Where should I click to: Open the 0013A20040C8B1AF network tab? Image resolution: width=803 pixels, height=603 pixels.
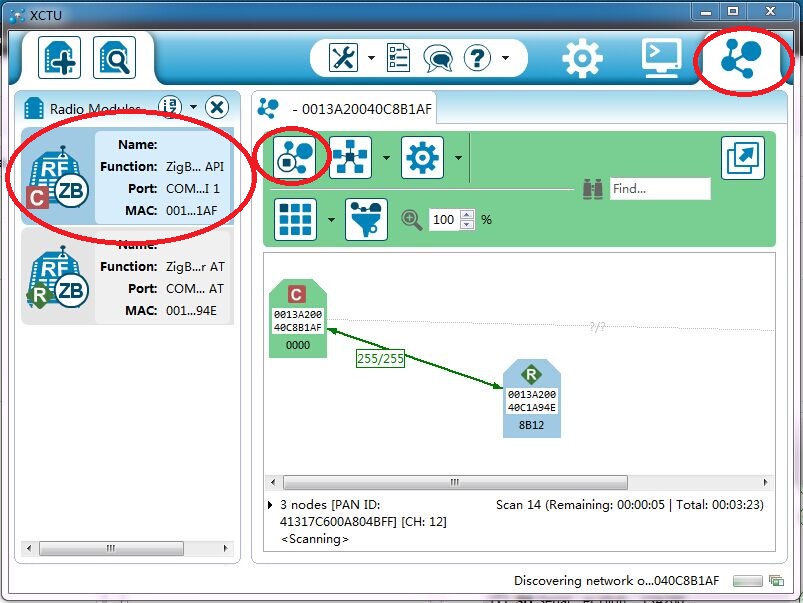pyautogui.click(x=345, y=109)
